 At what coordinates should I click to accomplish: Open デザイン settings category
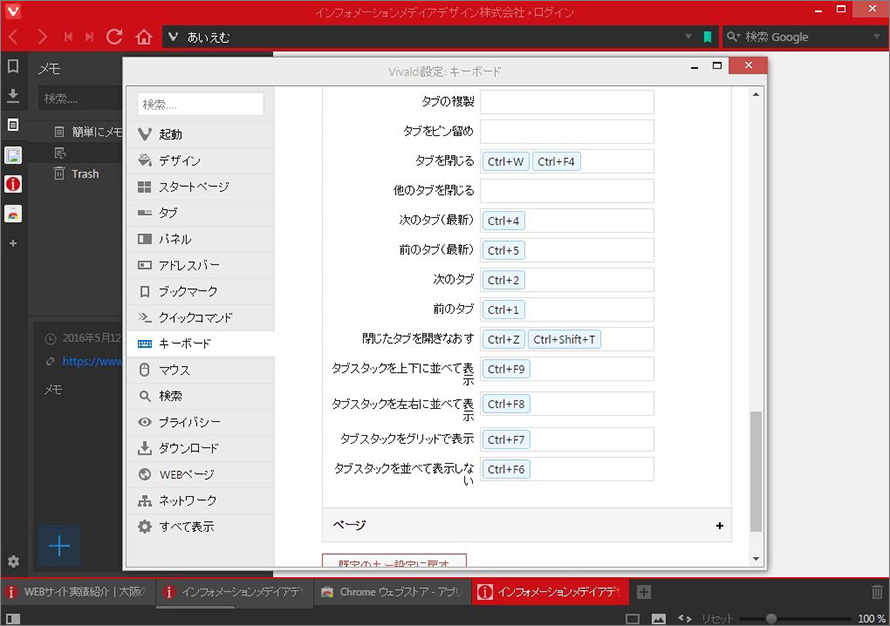click(x=200, y=161)
